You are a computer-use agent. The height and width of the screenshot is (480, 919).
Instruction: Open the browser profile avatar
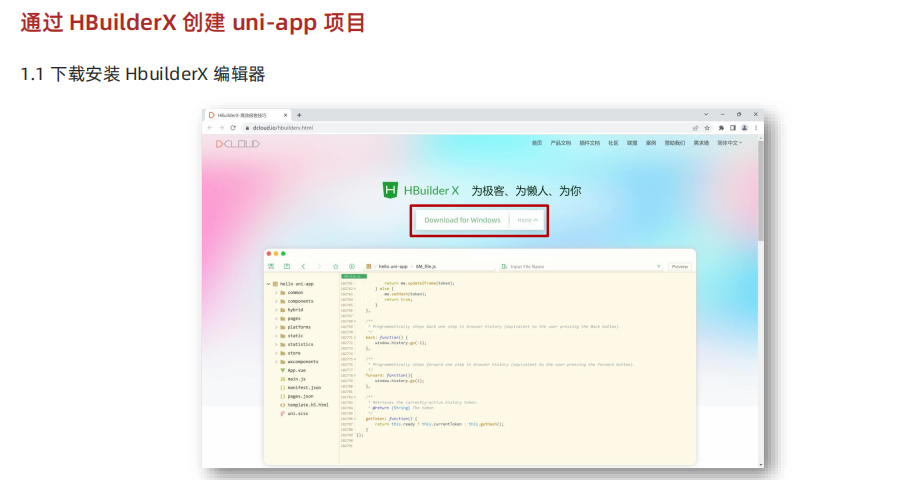click(744, 128)
